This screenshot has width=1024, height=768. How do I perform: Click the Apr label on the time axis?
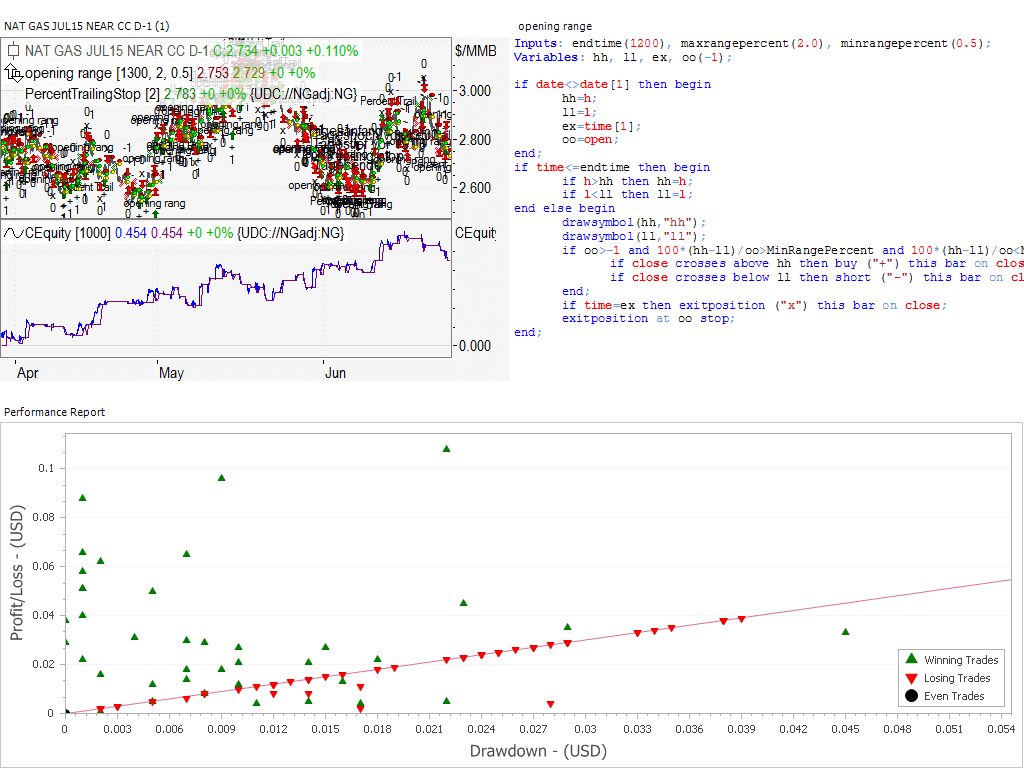tap(27, 373)
